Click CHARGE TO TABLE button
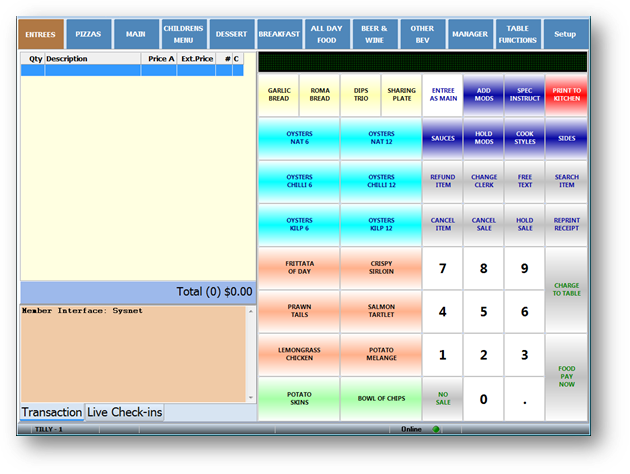Image resolution: width=630 pixels, height=474 pixels. [x=566, y=290]
